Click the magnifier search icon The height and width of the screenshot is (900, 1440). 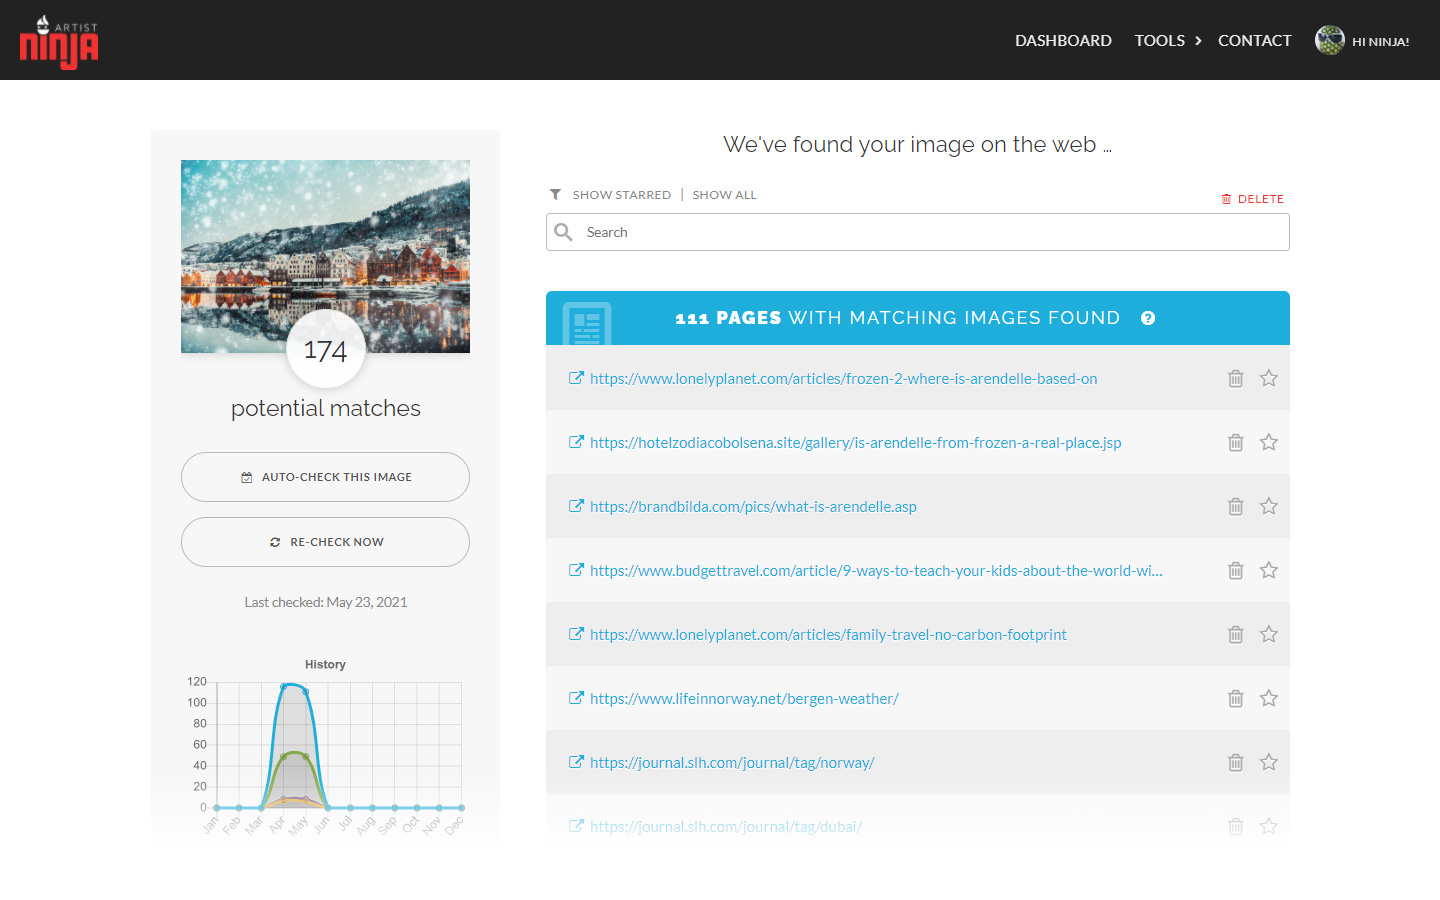coord(564,232)
